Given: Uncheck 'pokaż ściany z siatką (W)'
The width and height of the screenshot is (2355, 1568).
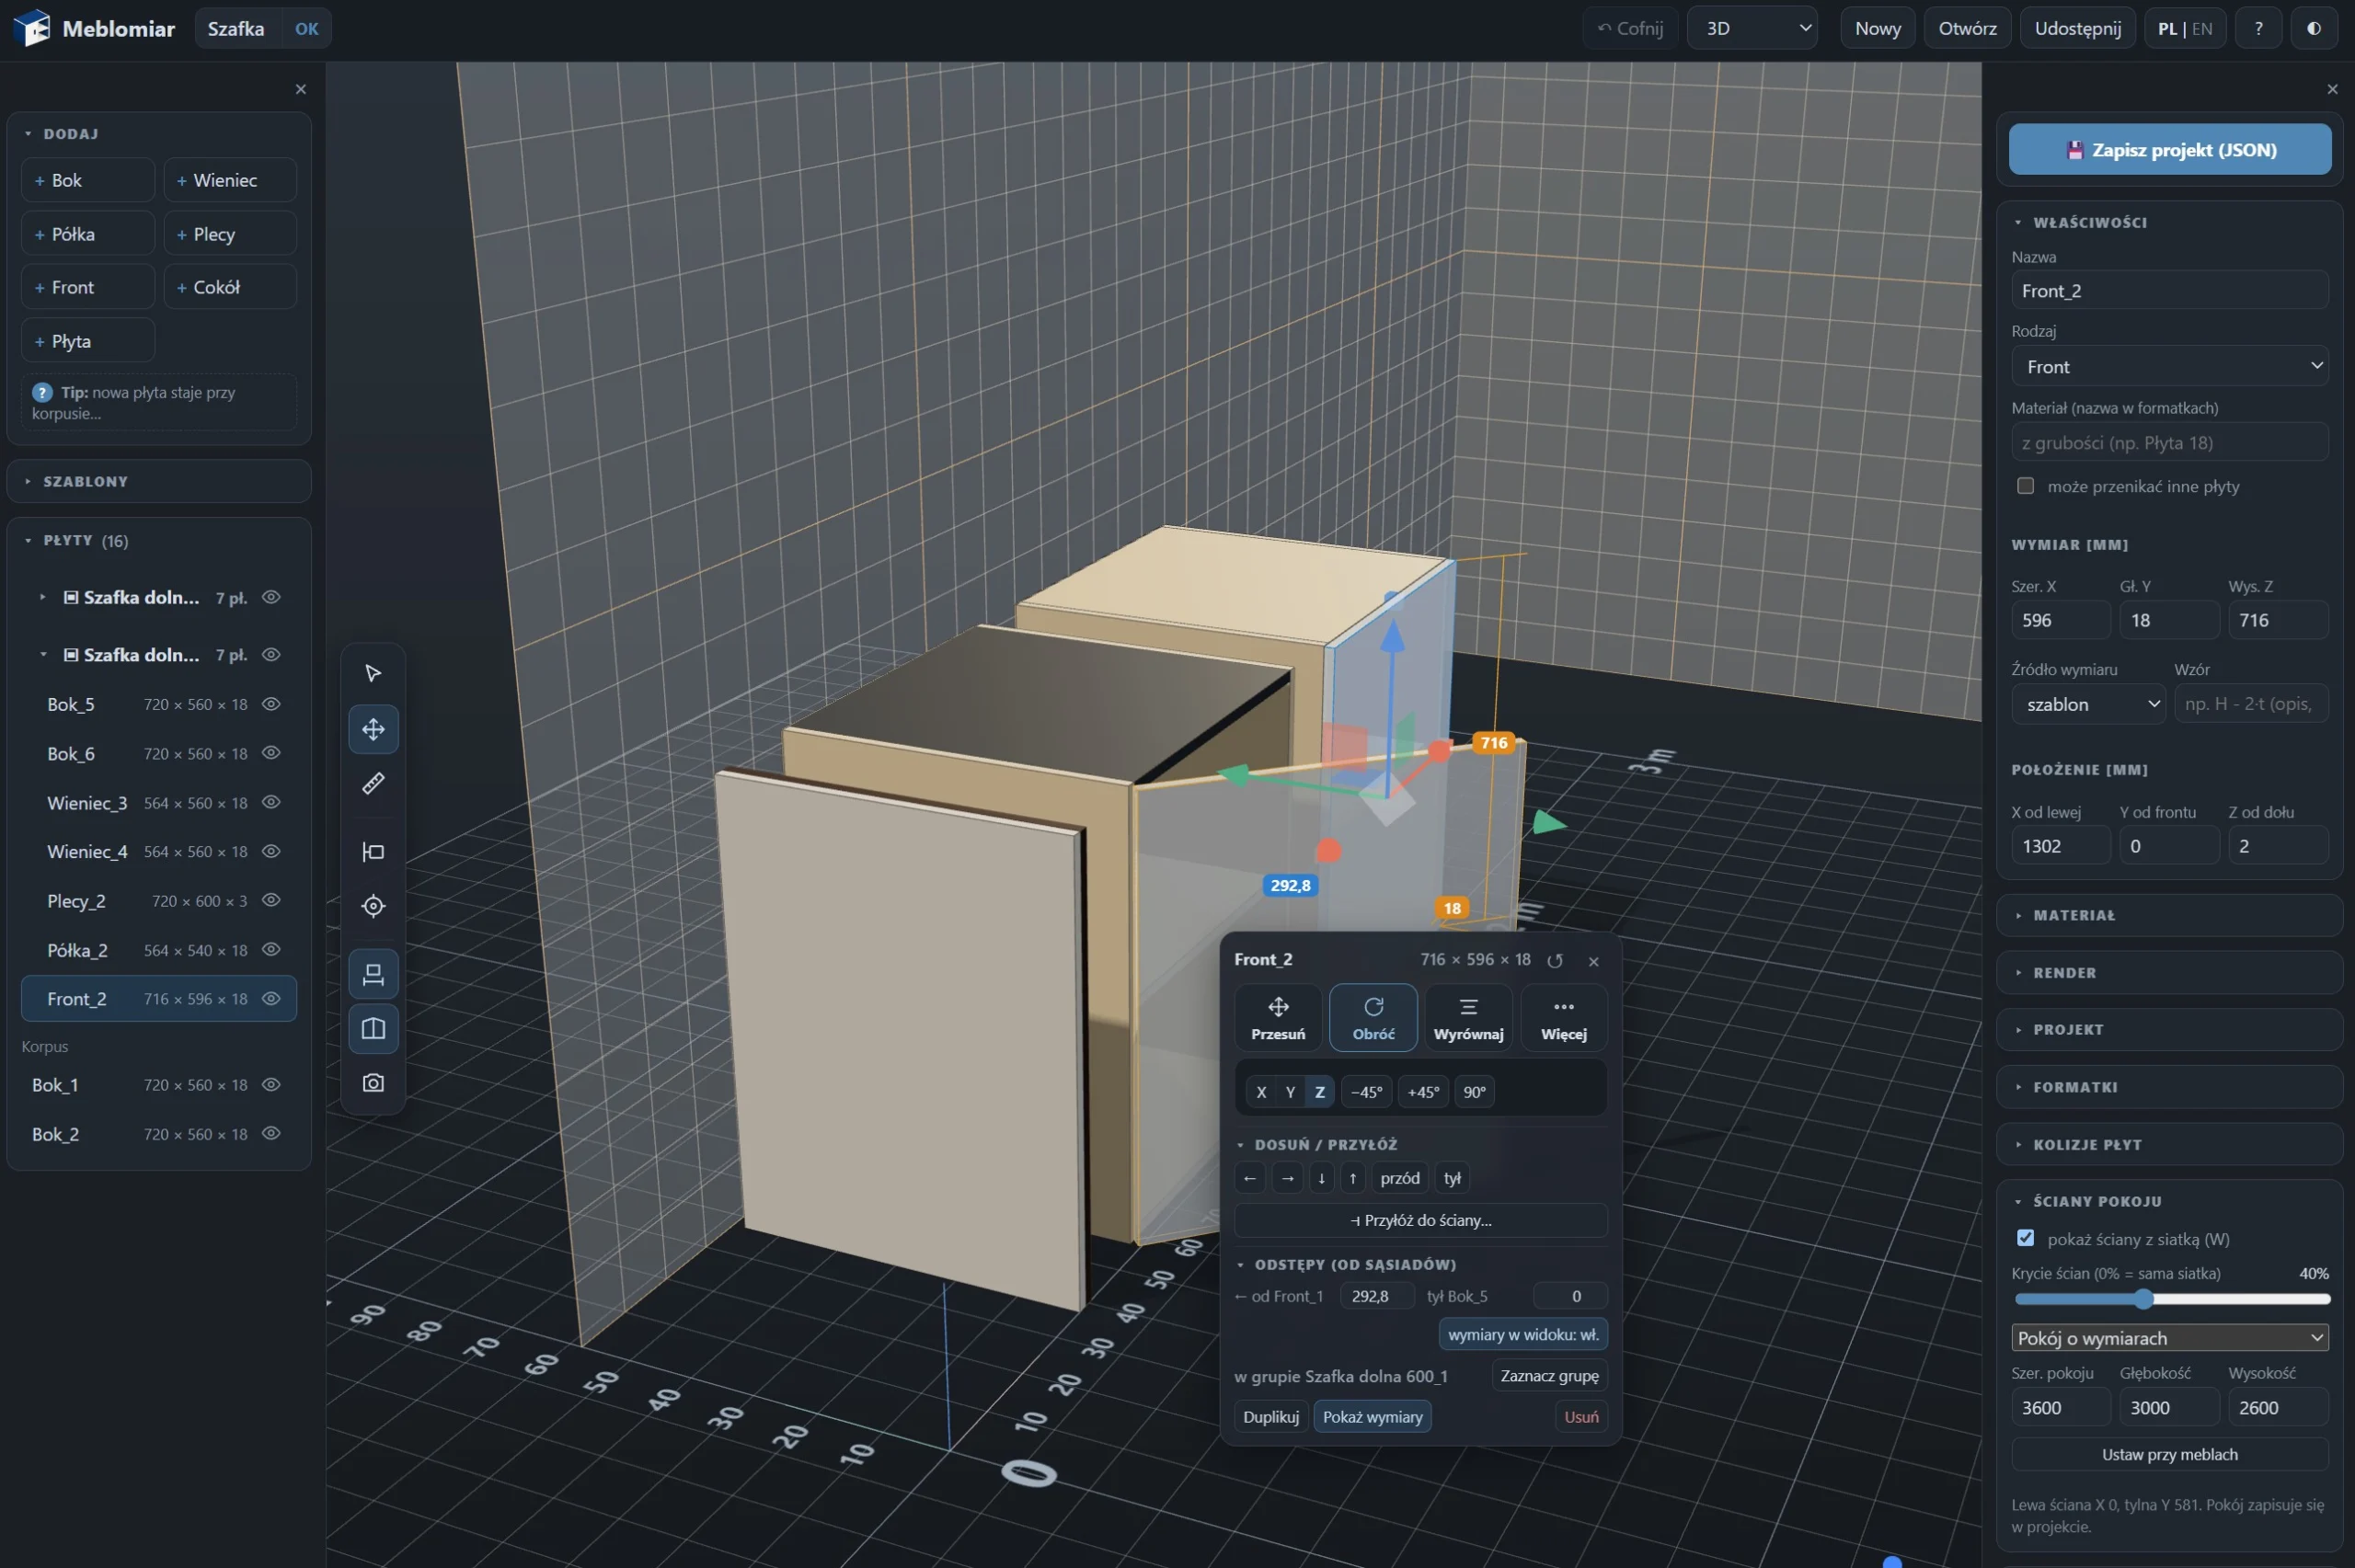Looking at the screenshot, I should tap(2025, 1238).
